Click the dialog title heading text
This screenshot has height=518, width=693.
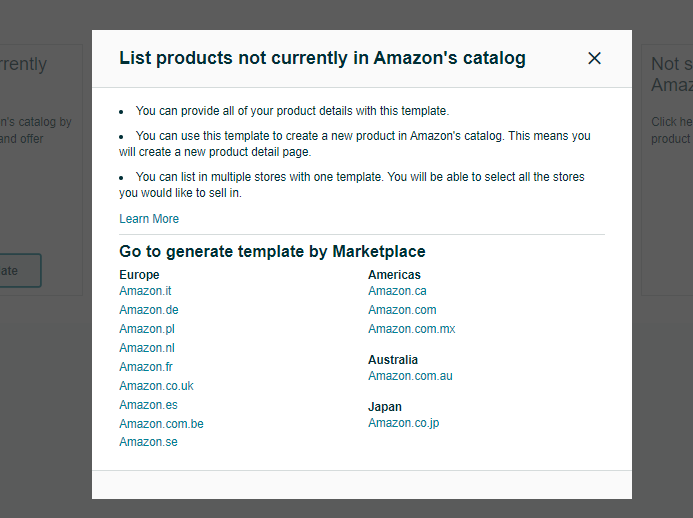322,58
